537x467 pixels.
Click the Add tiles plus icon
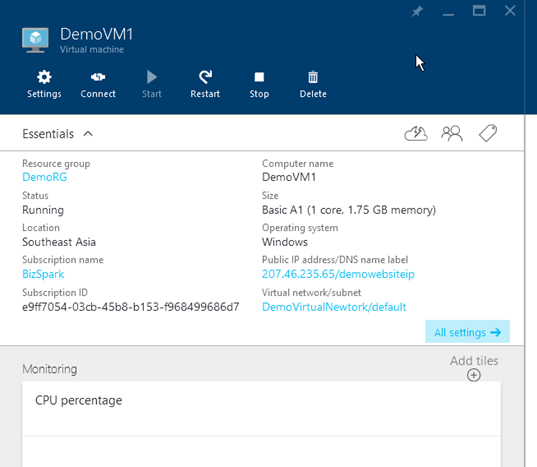[474, 375]
